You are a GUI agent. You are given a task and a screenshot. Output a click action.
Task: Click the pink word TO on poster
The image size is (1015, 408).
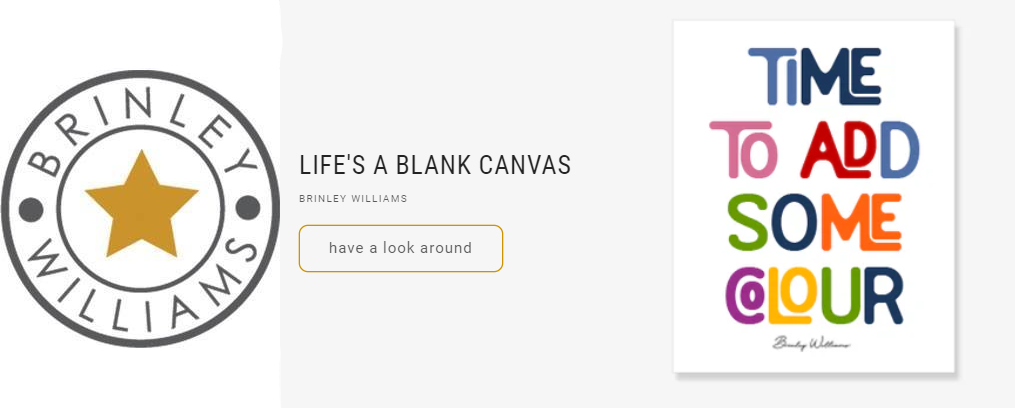742,150
